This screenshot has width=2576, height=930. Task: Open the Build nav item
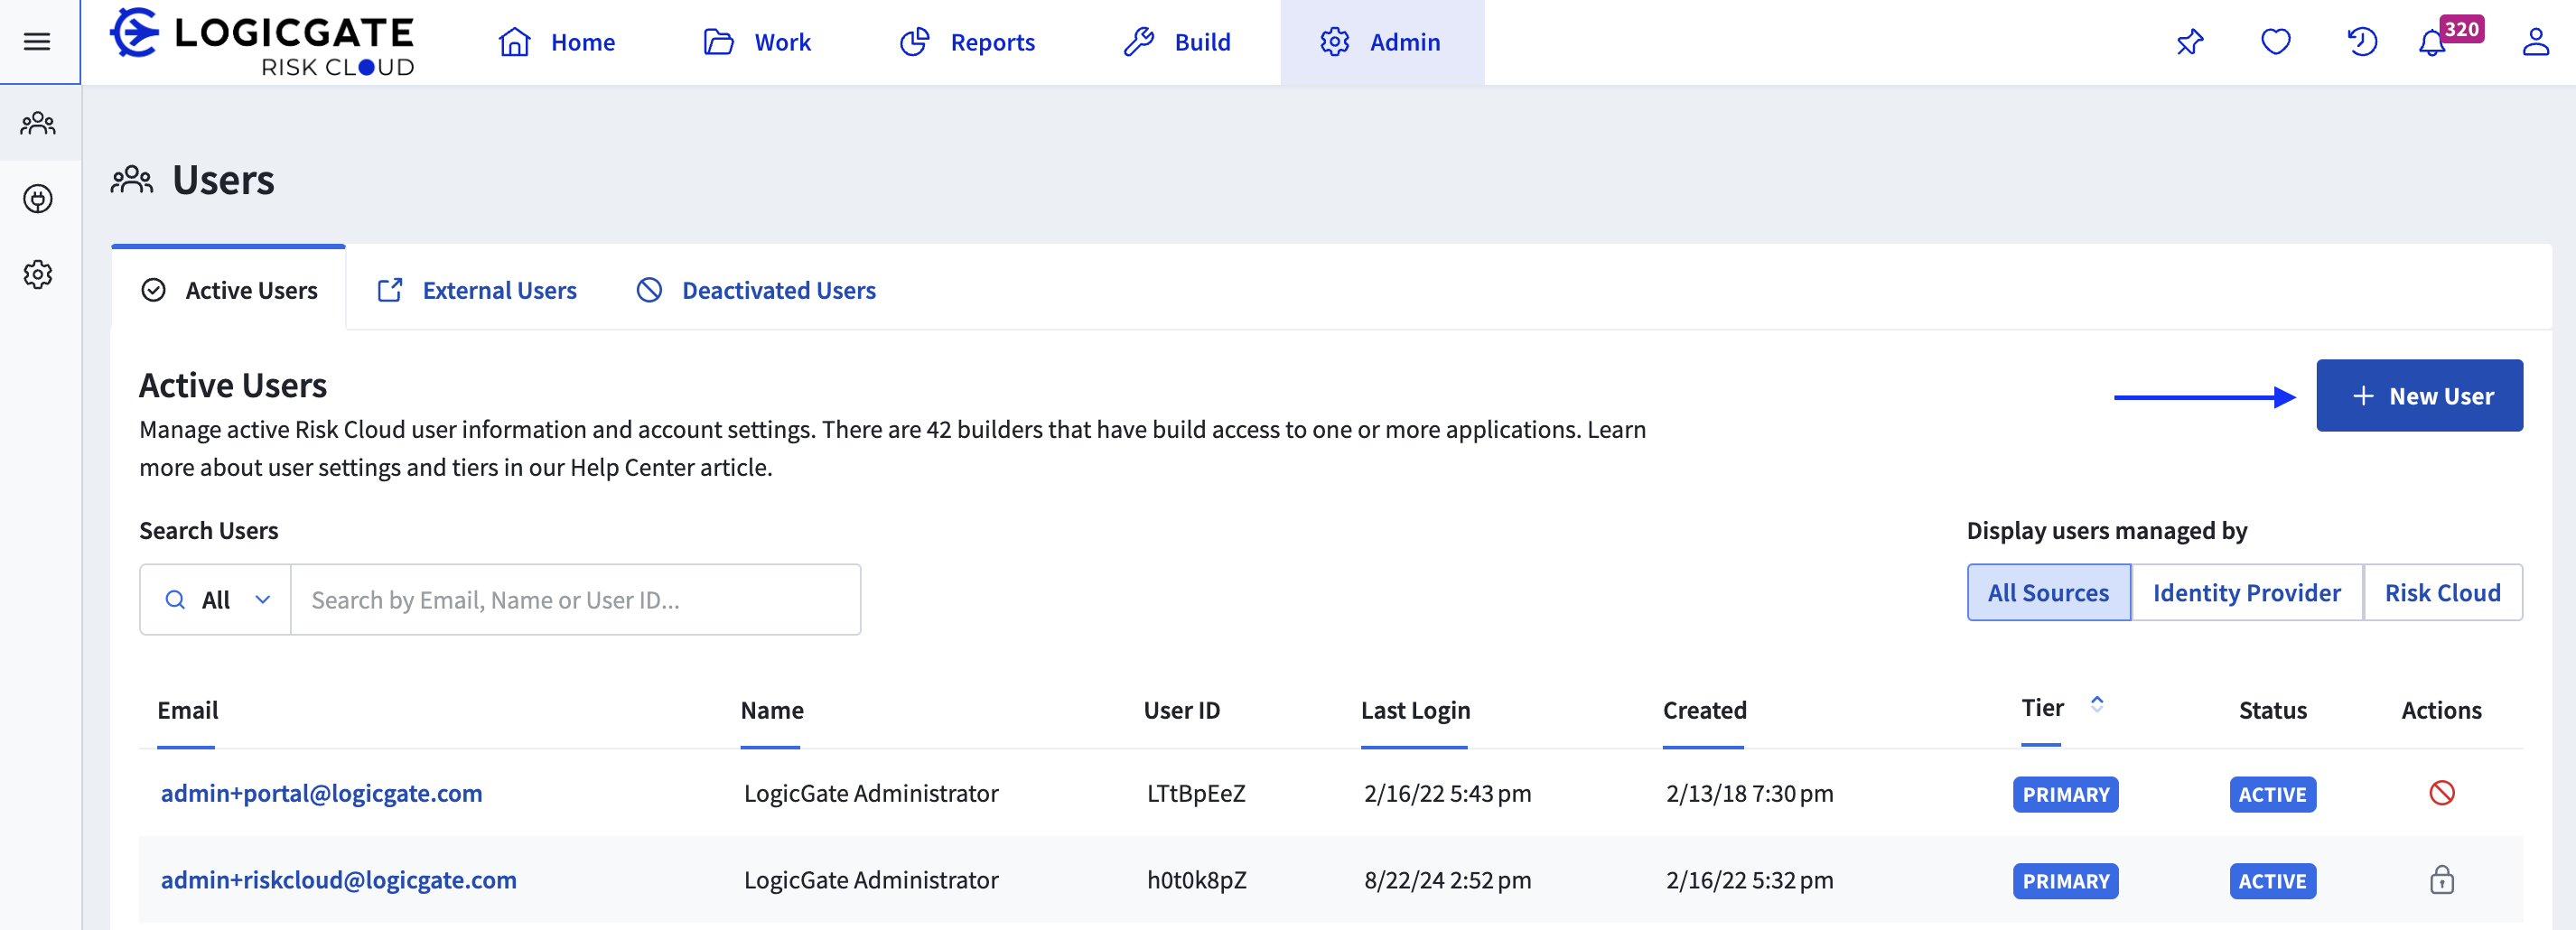tap(1177, 42)
